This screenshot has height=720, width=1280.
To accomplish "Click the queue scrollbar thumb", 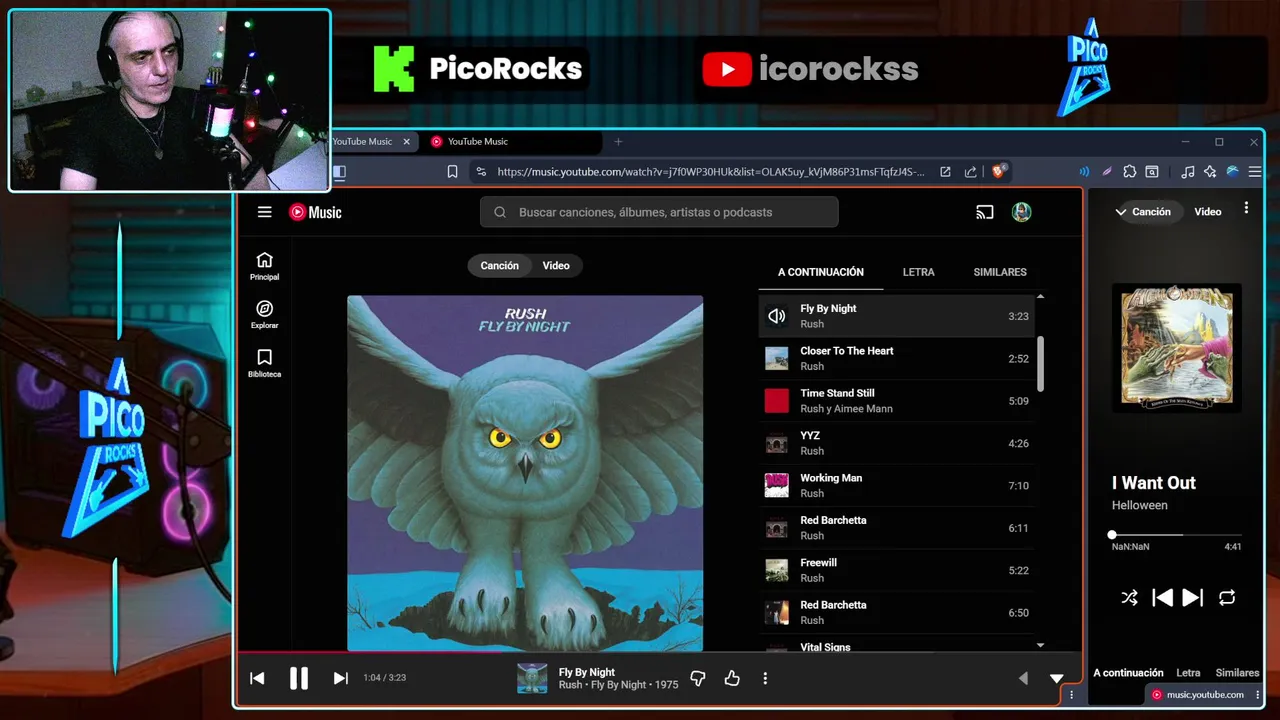I will pos(1040,364).
